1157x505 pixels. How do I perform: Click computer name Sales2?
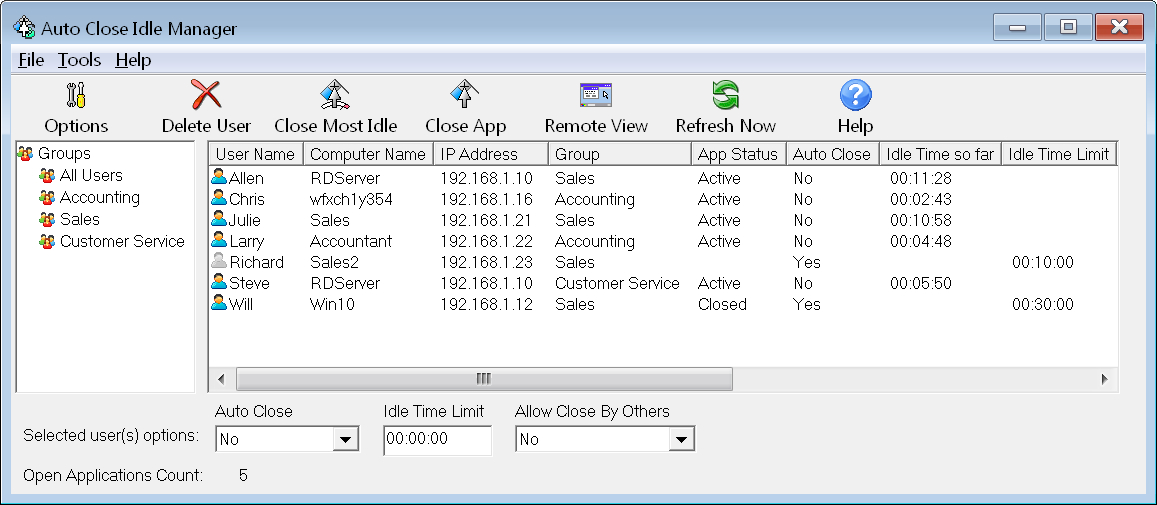(336, 262)
